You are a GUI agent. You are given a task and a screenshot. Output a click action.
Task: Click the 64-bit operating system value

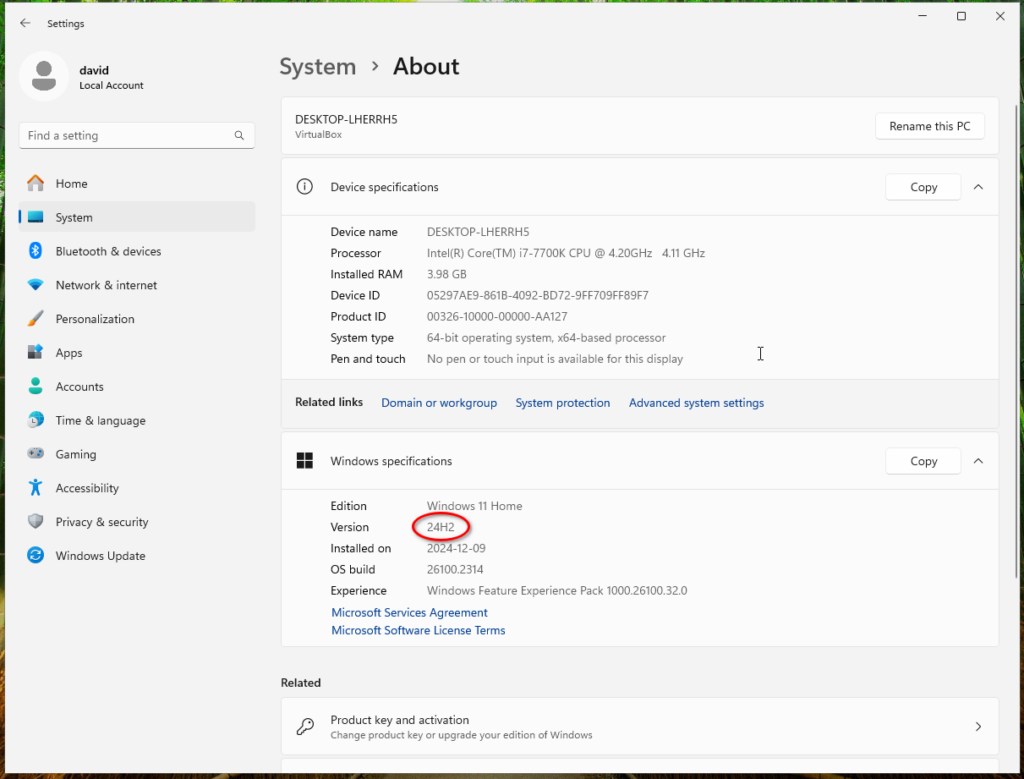pos(546,338)
